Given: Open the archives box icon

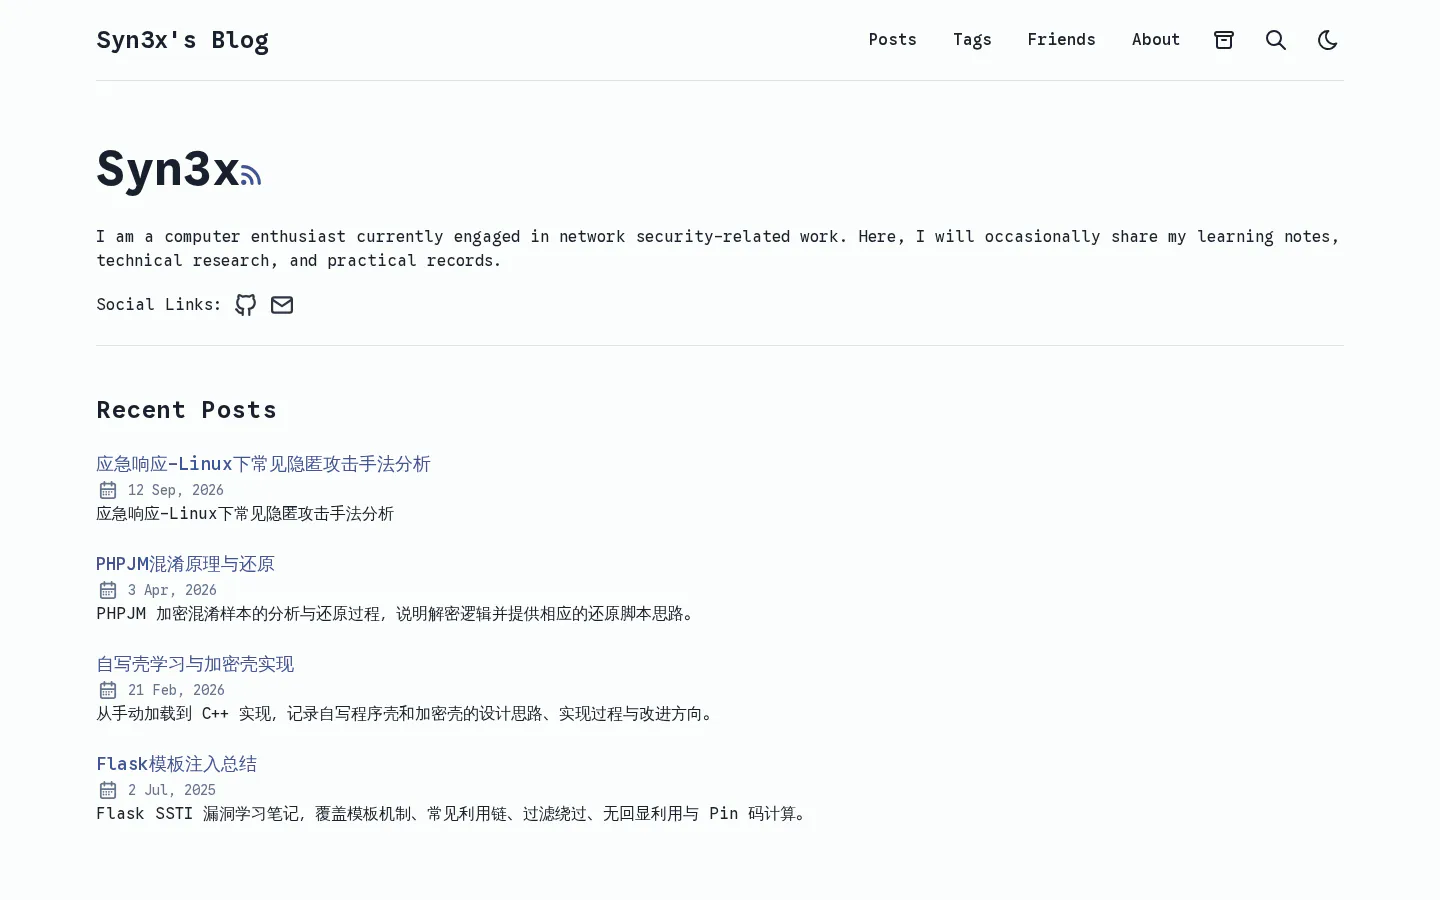Looking at the screenshot, I should click(1224, 40).
